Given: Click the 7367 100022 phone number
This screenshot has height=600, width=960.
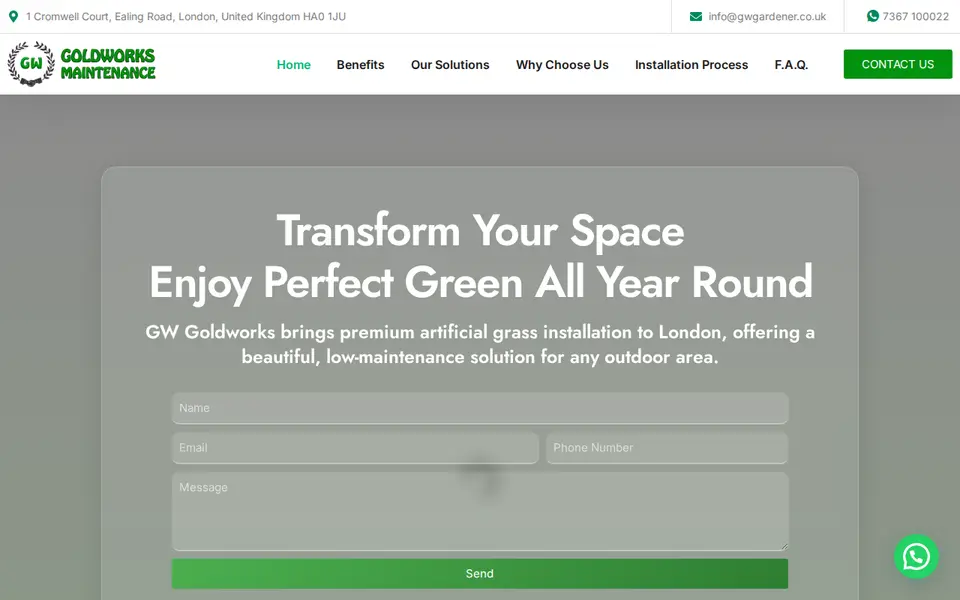Looking at the screenshot, I should (915, 17).
